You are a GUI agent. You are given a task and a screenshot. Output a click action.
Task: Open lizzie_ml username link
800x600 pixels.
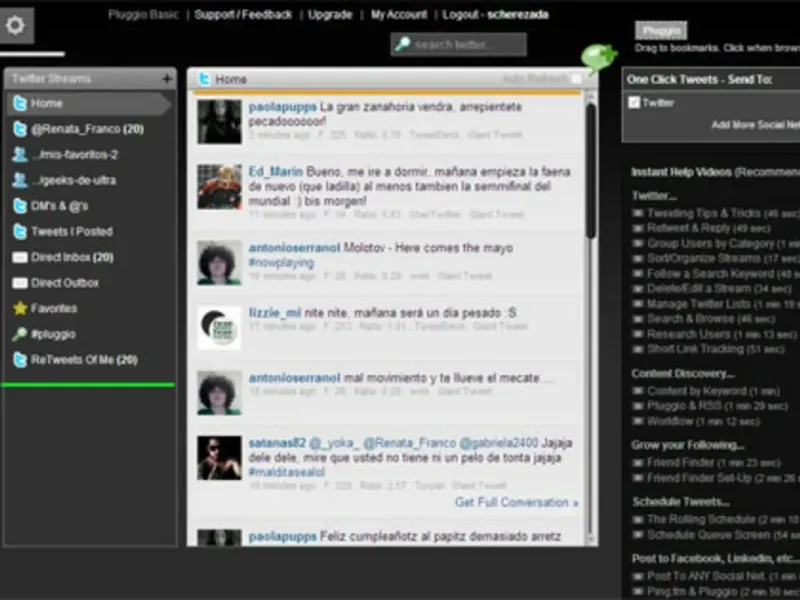(274, 313)
